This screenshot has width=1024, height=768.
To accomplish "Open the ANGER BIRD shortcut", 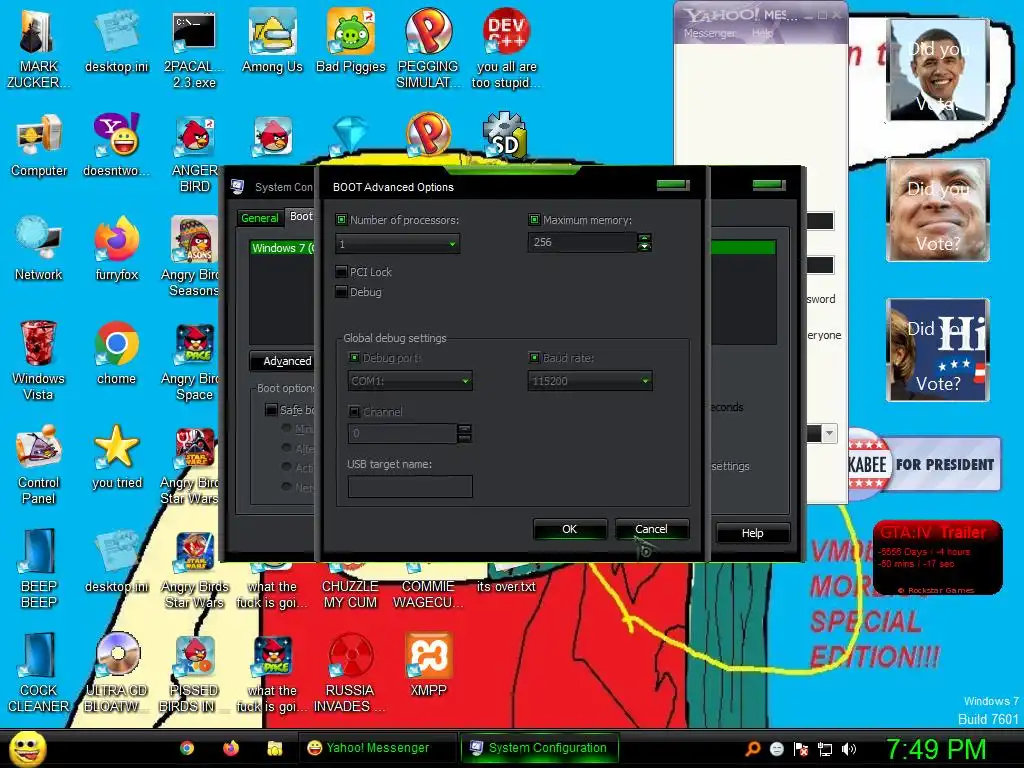I will 194,153.
